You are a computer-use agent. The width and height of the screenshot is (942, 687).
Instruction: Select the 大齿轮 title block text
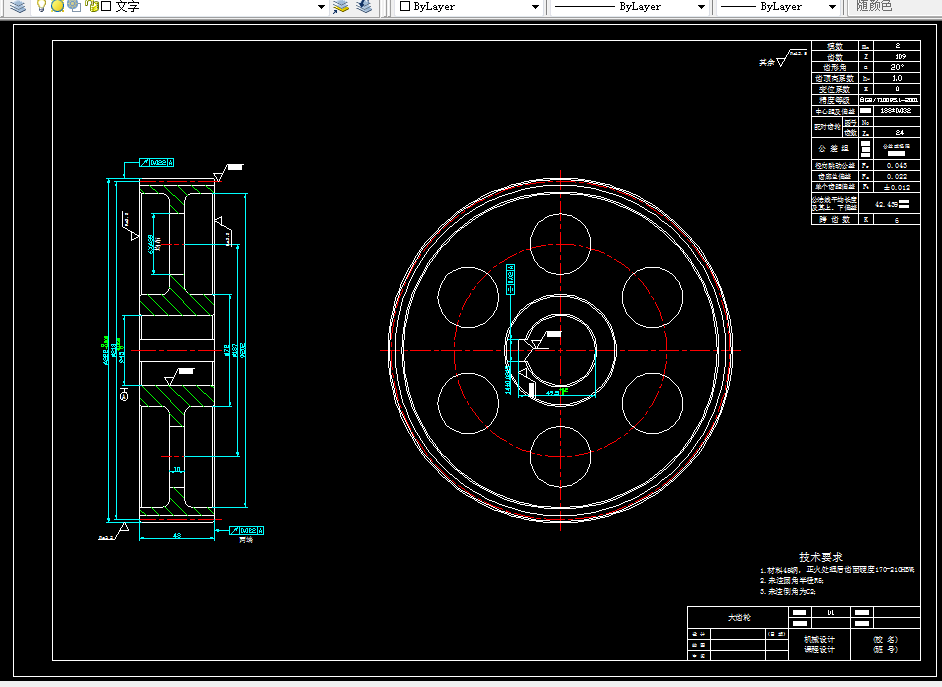click(x=739, y=617)
